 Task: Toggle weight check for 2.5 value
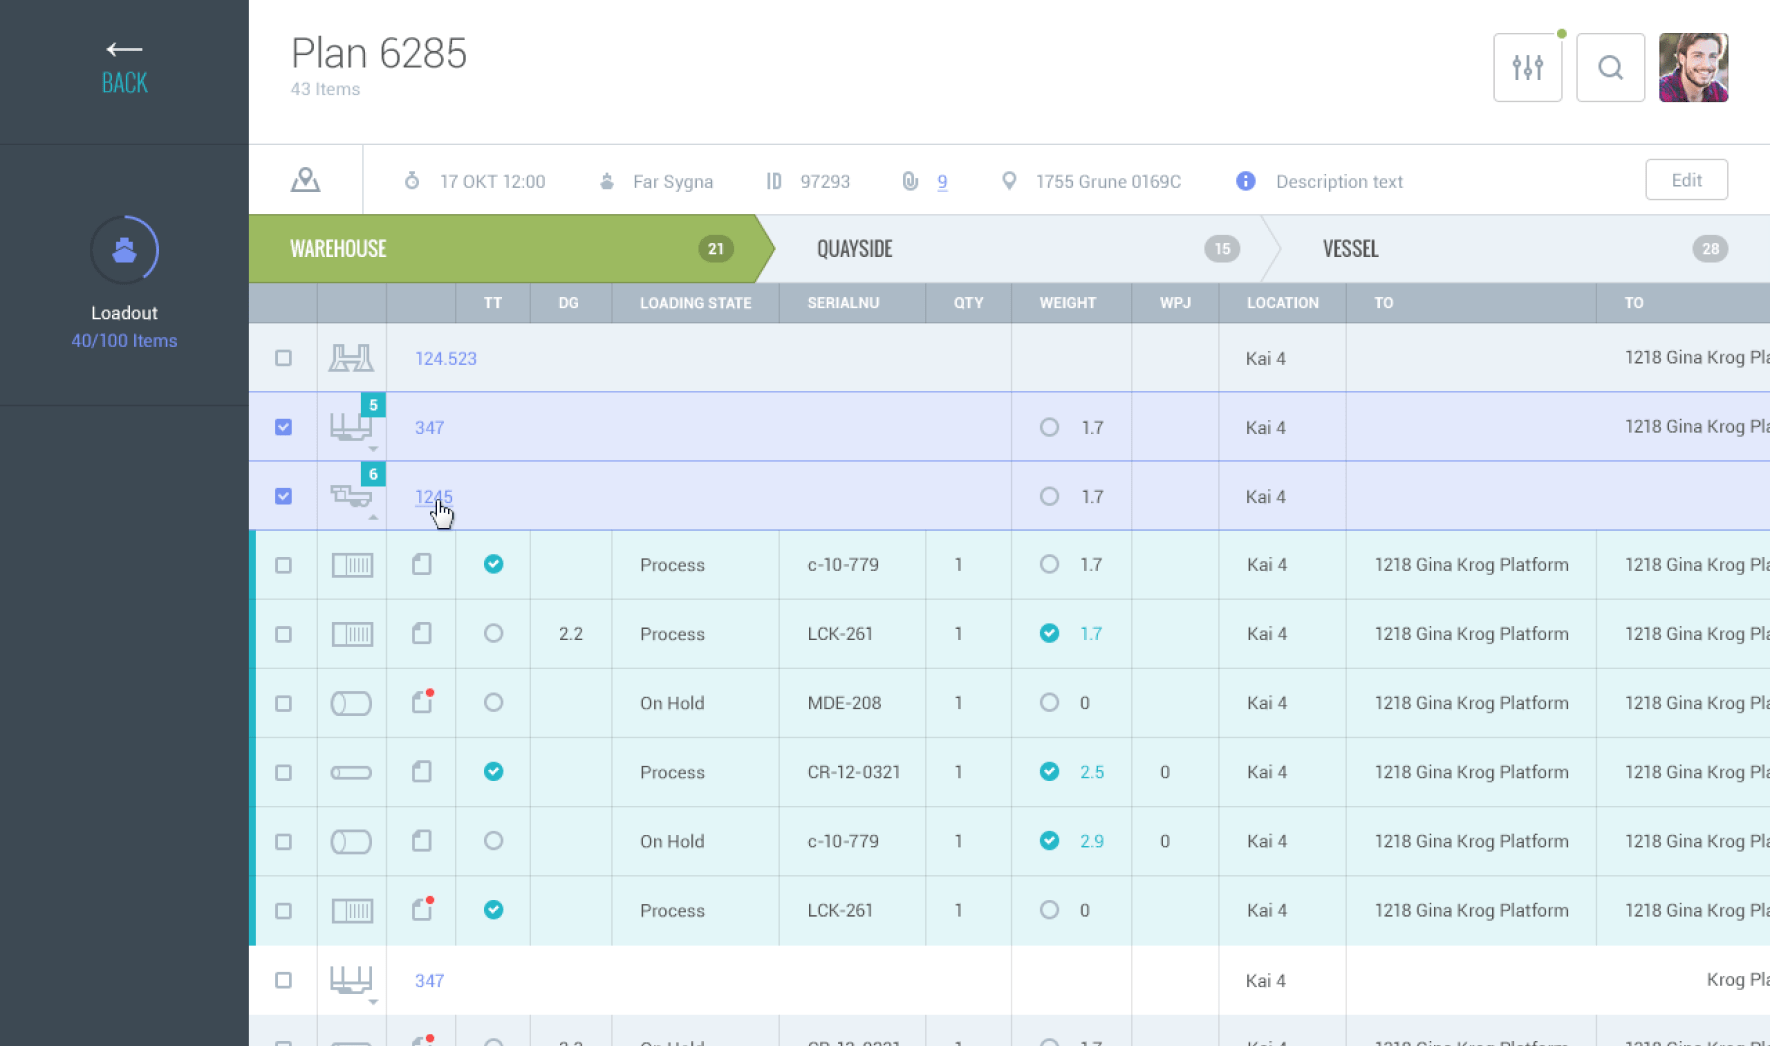click(1049, 772)
